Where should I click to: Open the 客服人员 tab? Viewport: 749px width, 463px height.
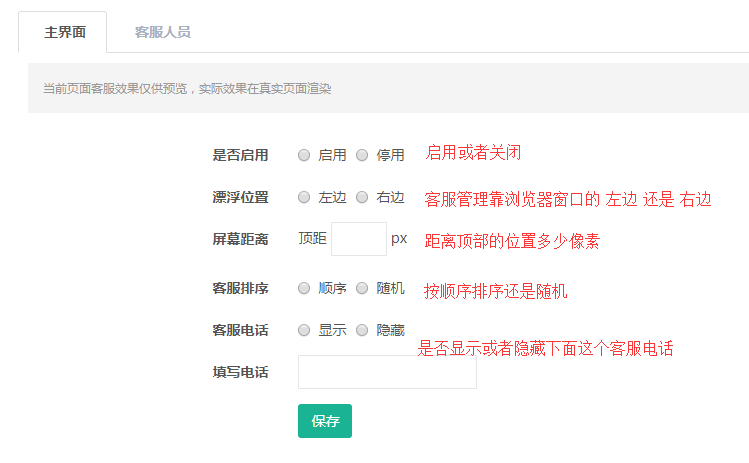coord(162,32)
